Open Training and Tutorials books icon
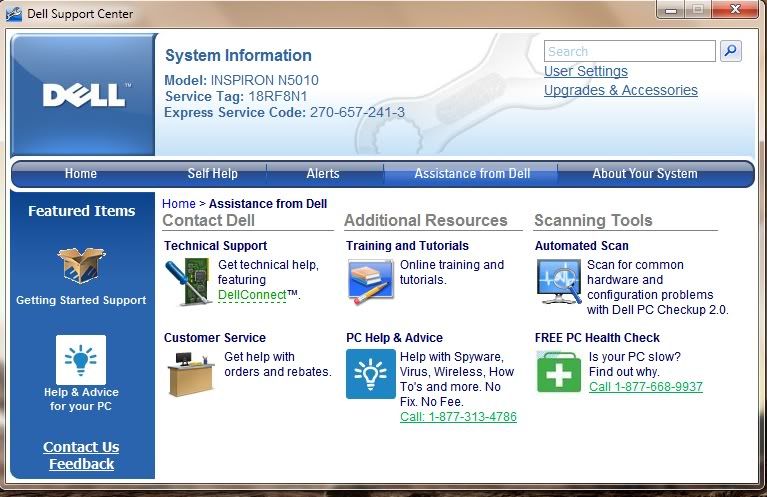 [x=370, y=281]
